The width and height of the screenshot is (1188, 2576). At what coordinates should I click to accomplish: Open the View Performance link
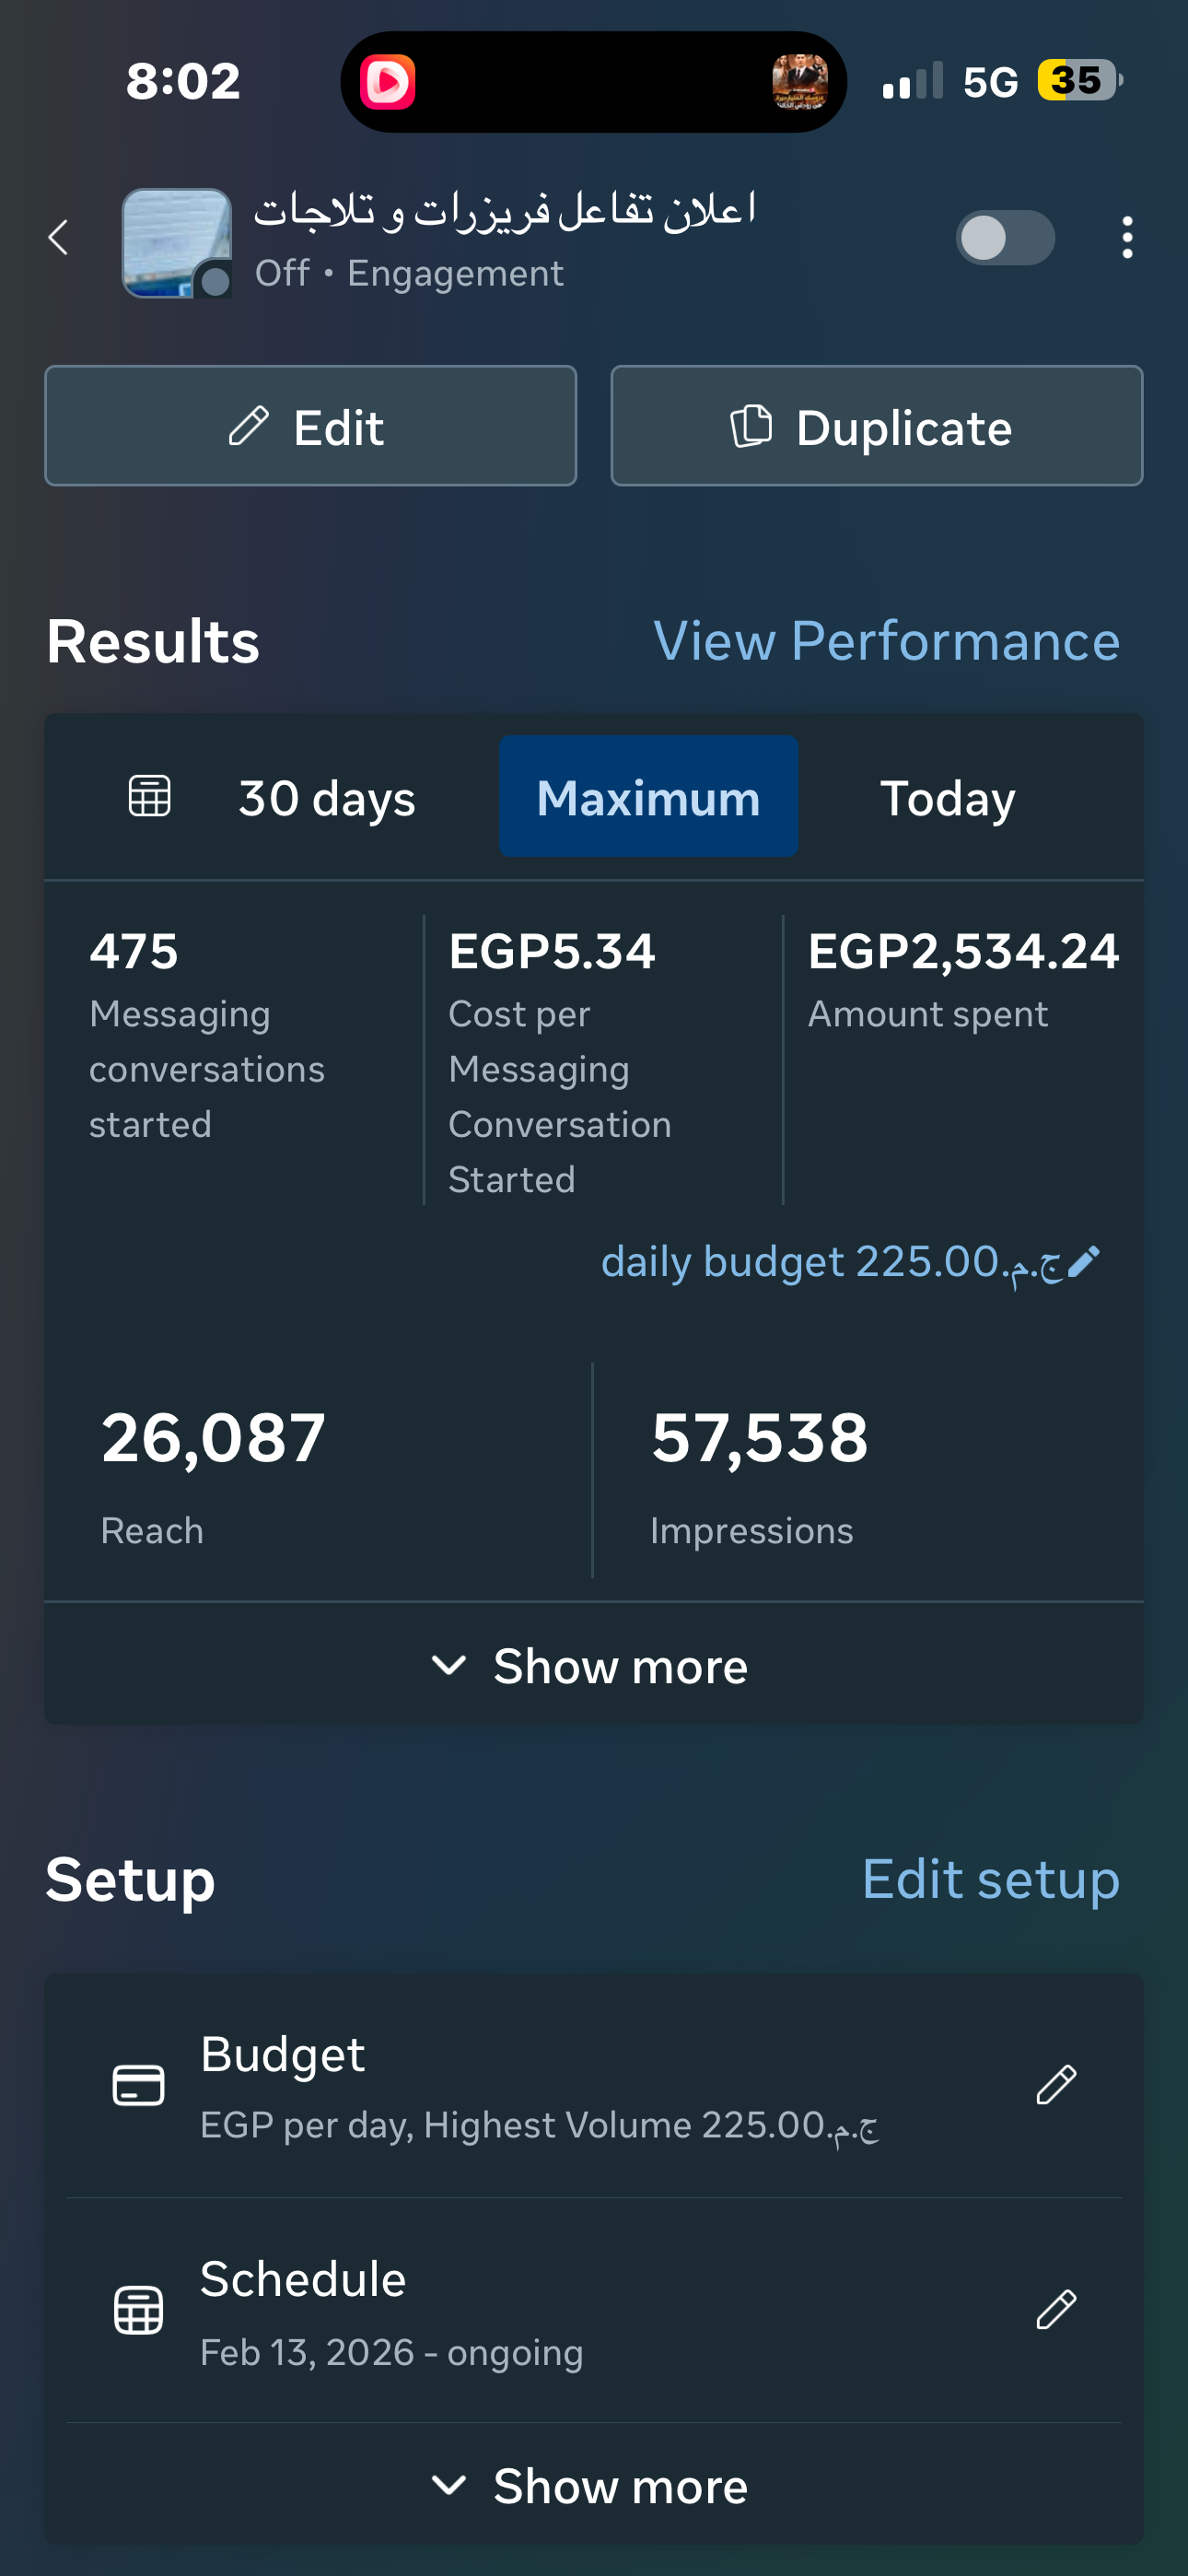click(886, 641)
